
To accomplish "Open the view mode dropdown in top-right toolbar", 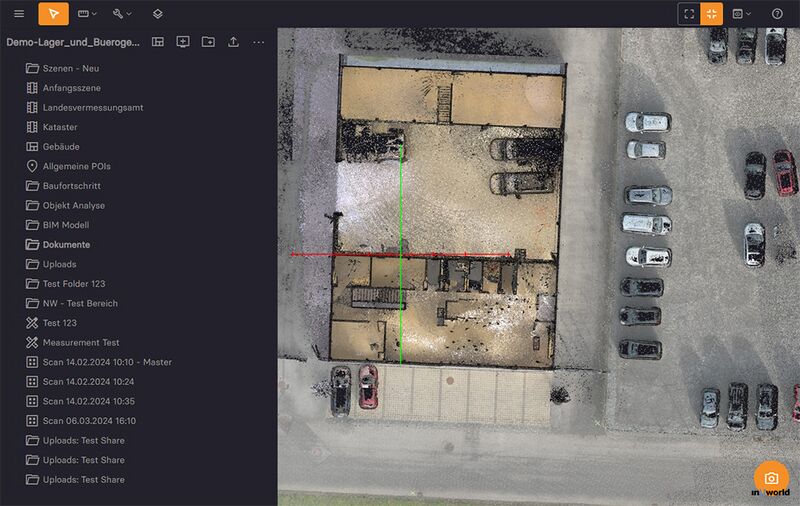I will 742,14.
